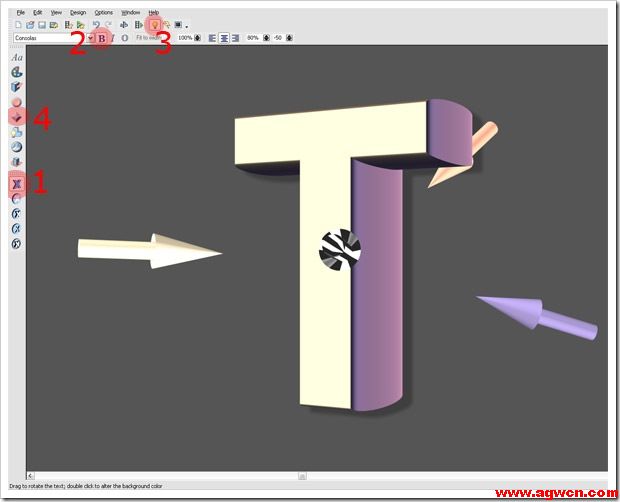Click the lightbulb lighting icon in toolbar
Screen dimensions: 620x502
tap(153, 24)
